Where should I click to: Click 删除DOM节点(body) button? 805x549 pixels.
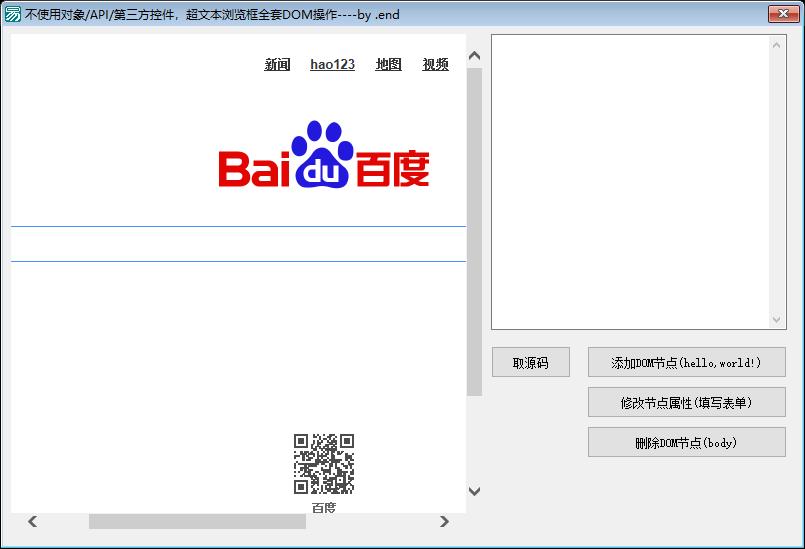point(686,442)
